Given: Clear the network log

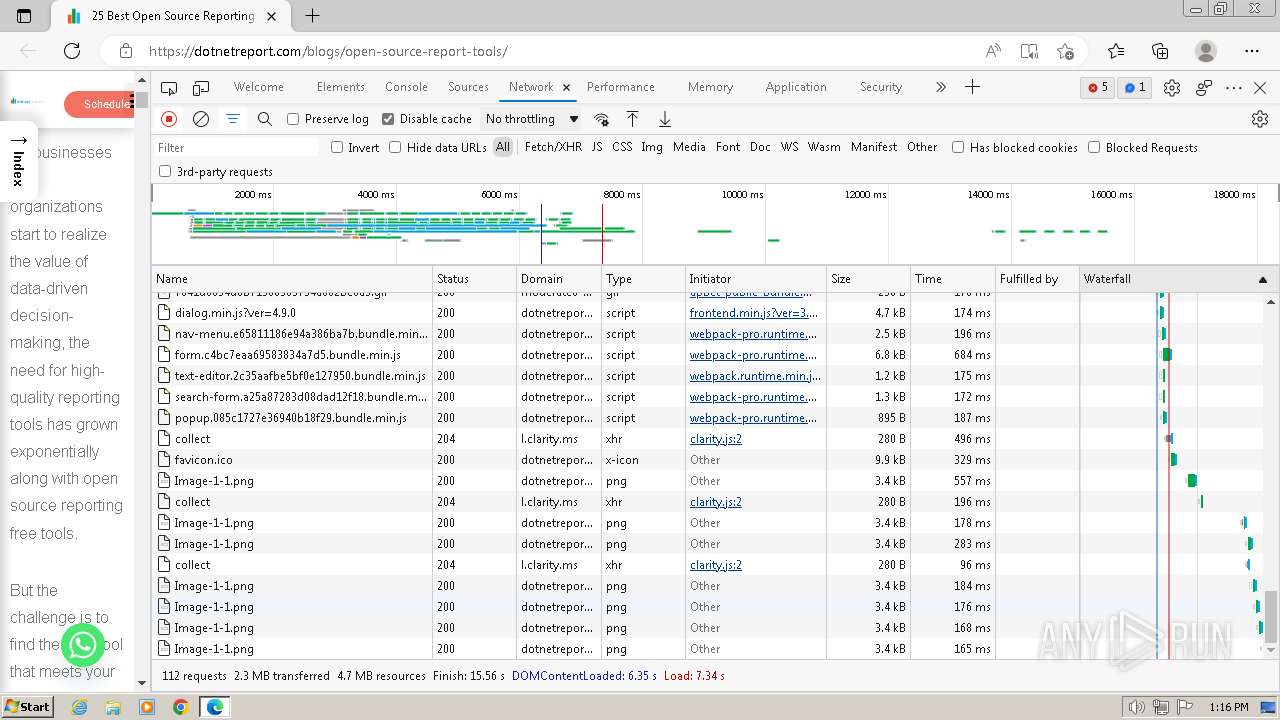Looking at the screenshot, I should pos(201,119).
